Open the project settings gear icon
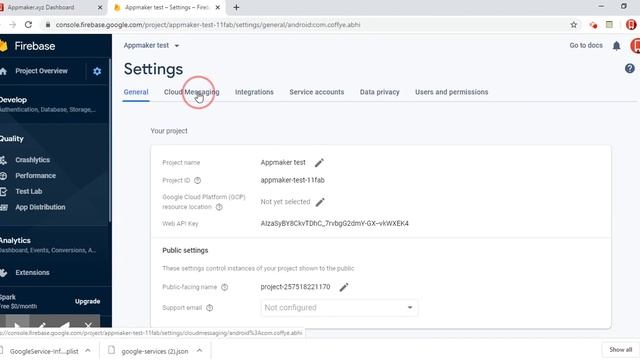The width and height of the screenshot is (640, 360). [97, 71]
